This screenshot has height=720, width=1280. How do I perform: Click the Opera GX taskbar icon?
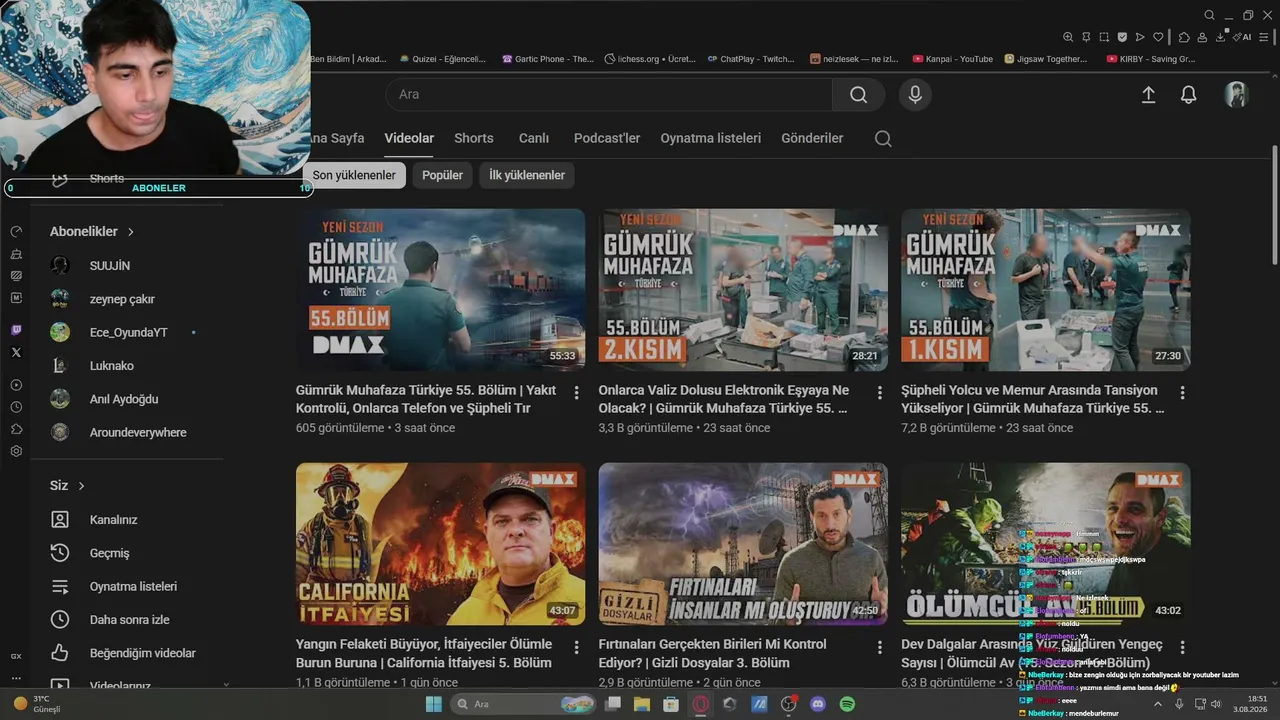click(700, 704)
